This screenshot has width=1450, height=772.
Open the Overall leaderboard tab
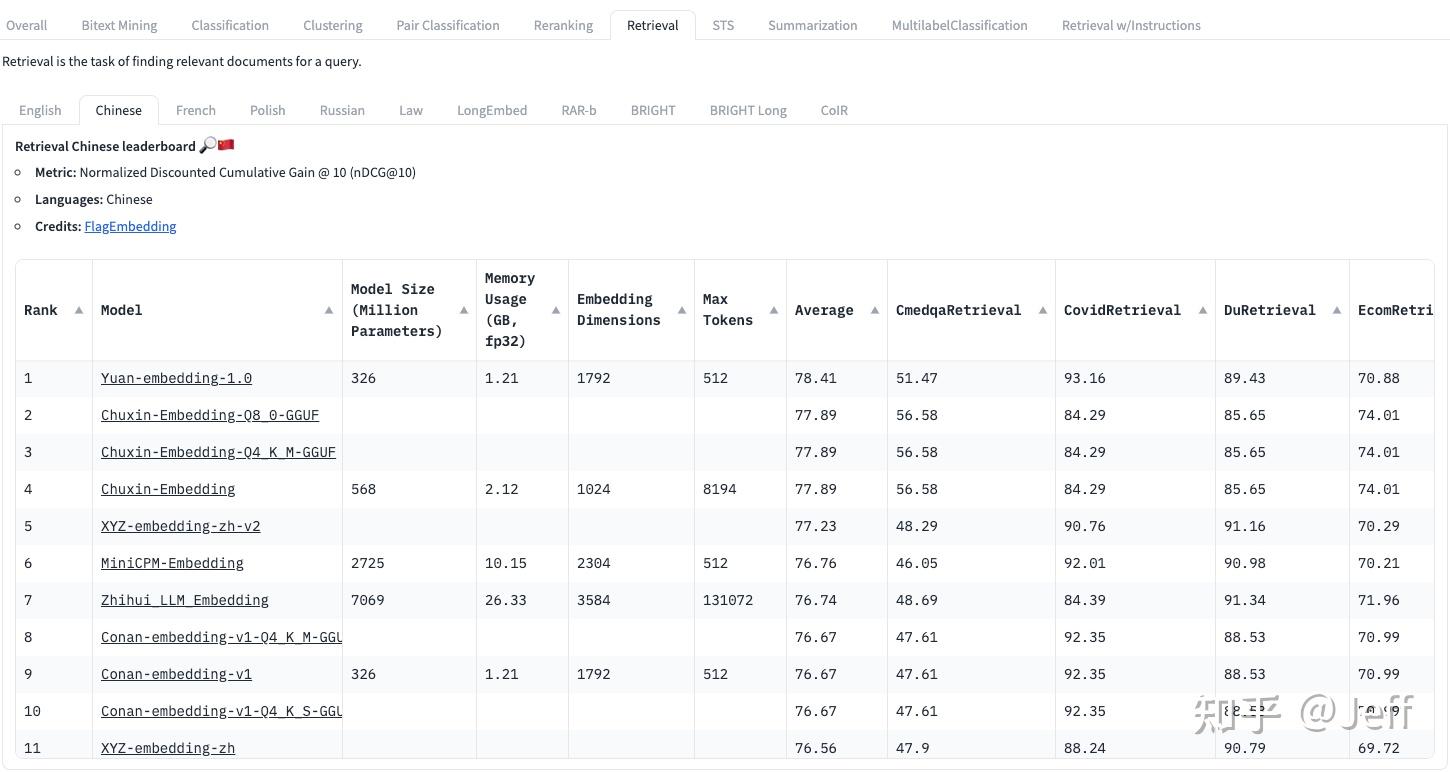[26, 25]
